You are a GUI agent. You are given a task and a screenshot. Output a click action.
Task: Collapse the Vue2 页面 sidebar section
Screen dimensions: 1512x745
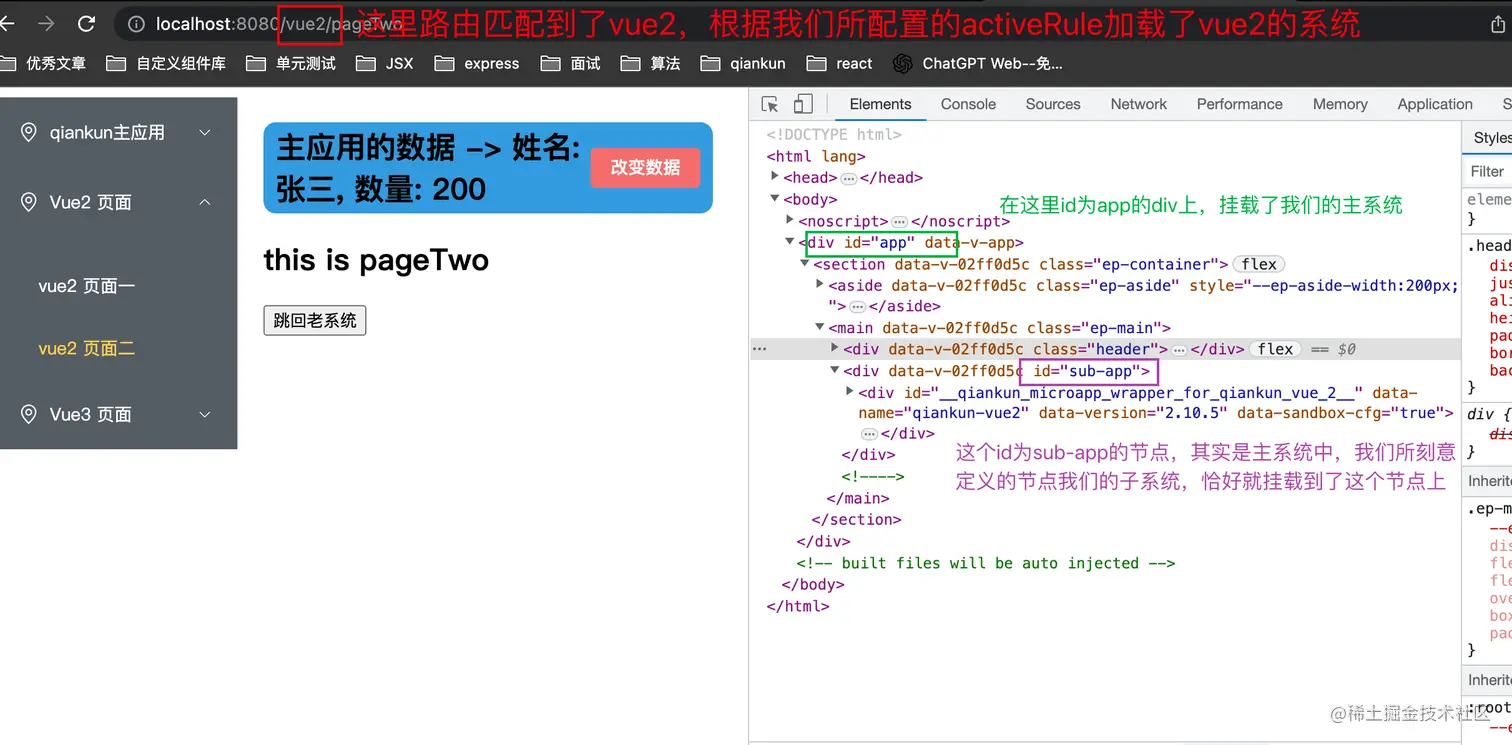[205, 202]
